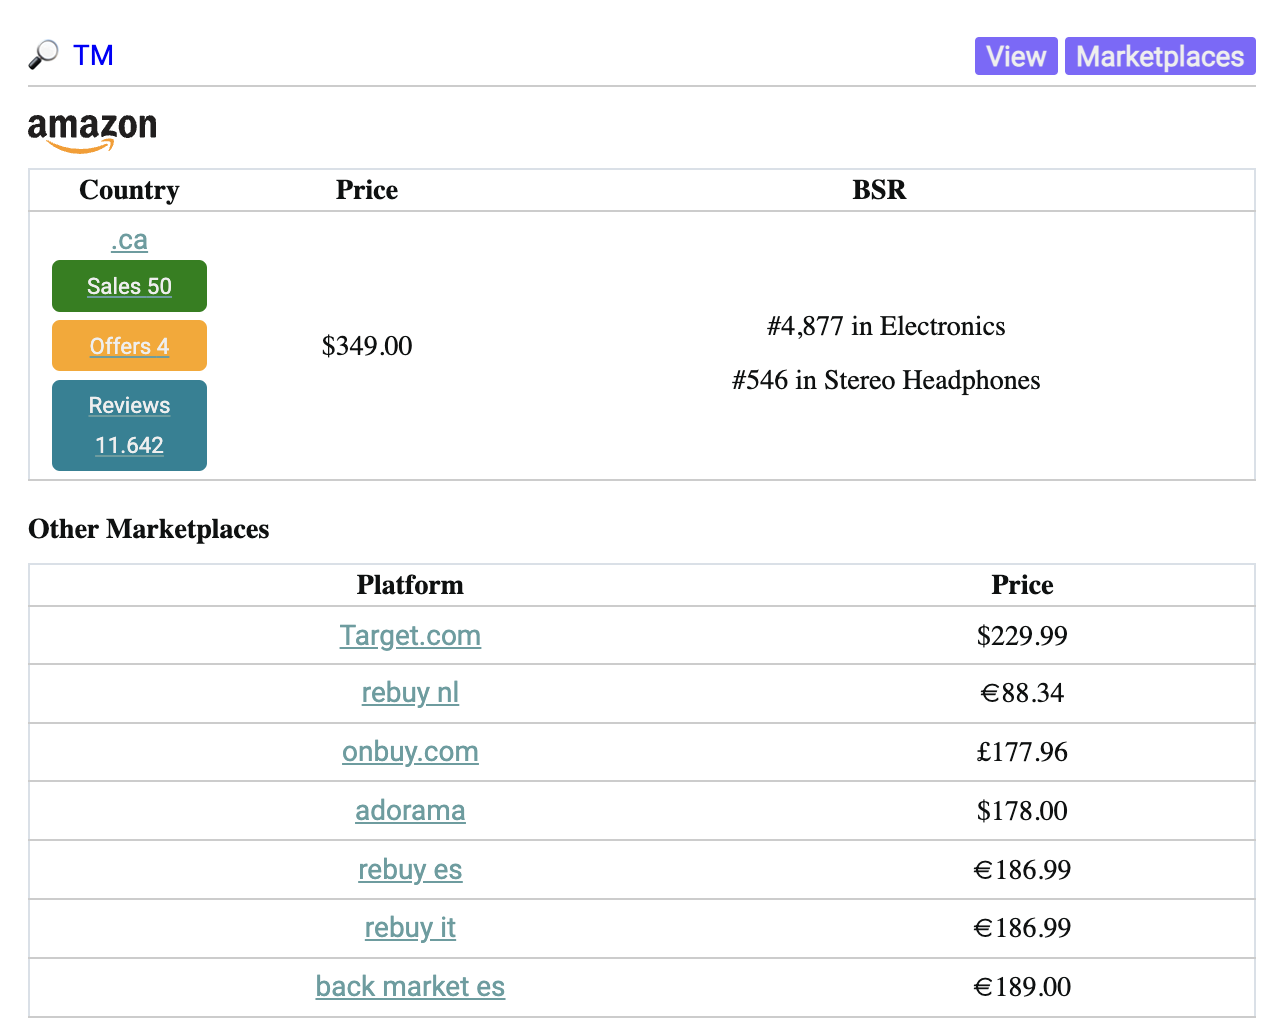This screenshot has width=1268, height=1032.
Task: Click the #4,877 in Electronics text
Action: (x=886, y=326)
